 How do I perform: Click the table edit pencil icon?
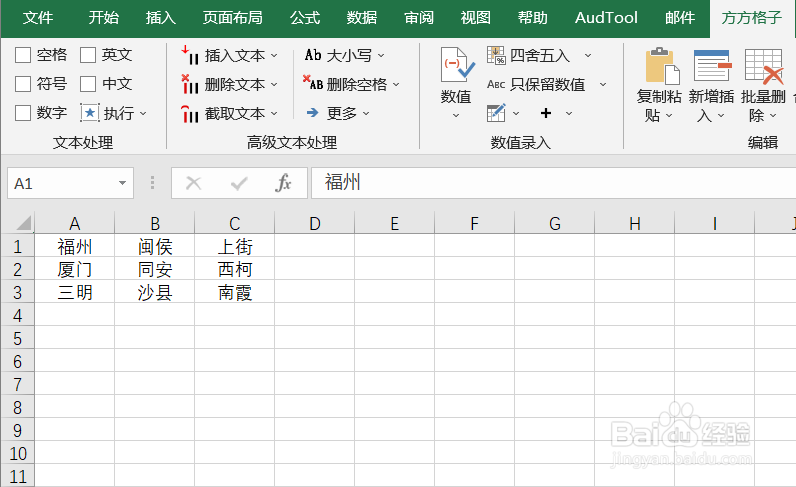pos(496,113)
